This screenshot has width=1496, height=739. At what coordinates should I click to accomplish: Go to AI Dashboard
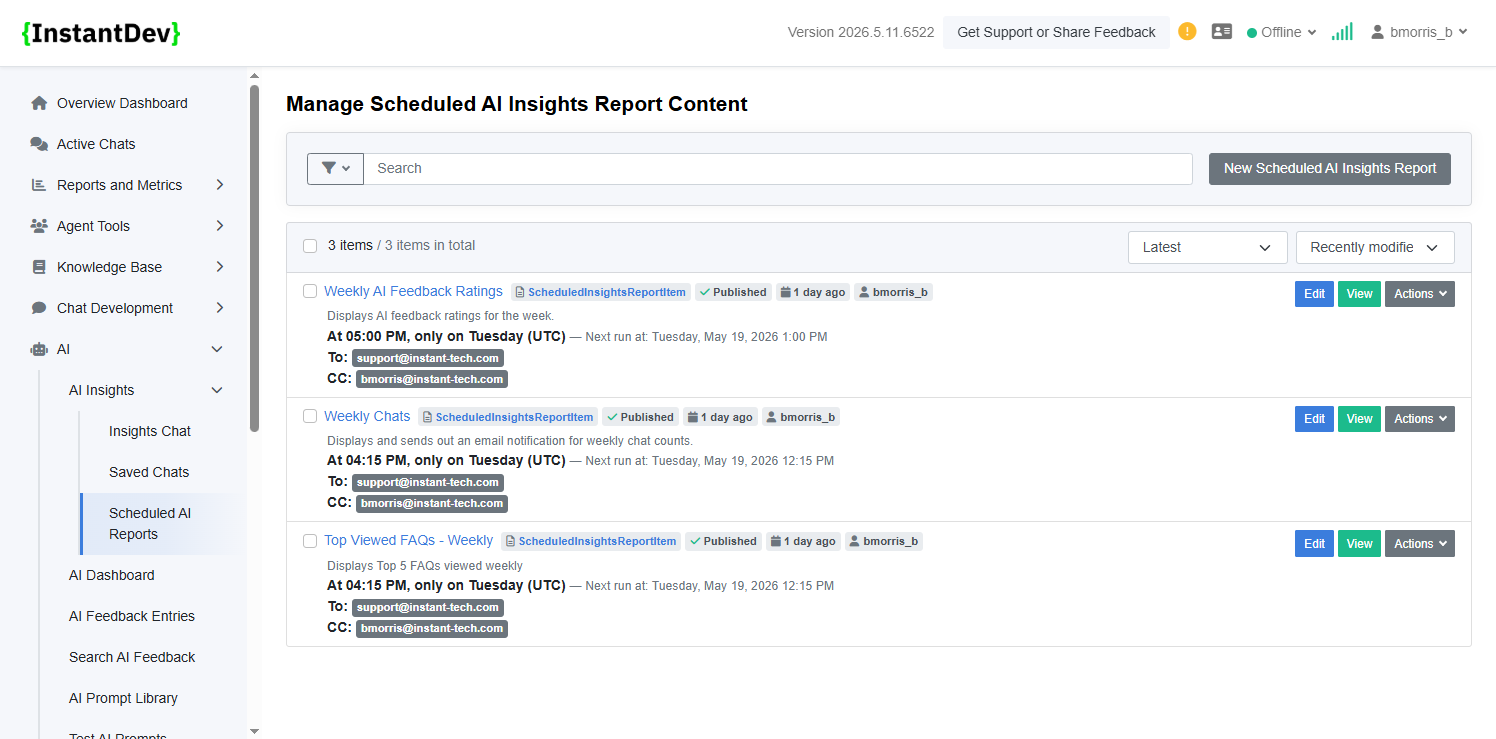(112, 575)
